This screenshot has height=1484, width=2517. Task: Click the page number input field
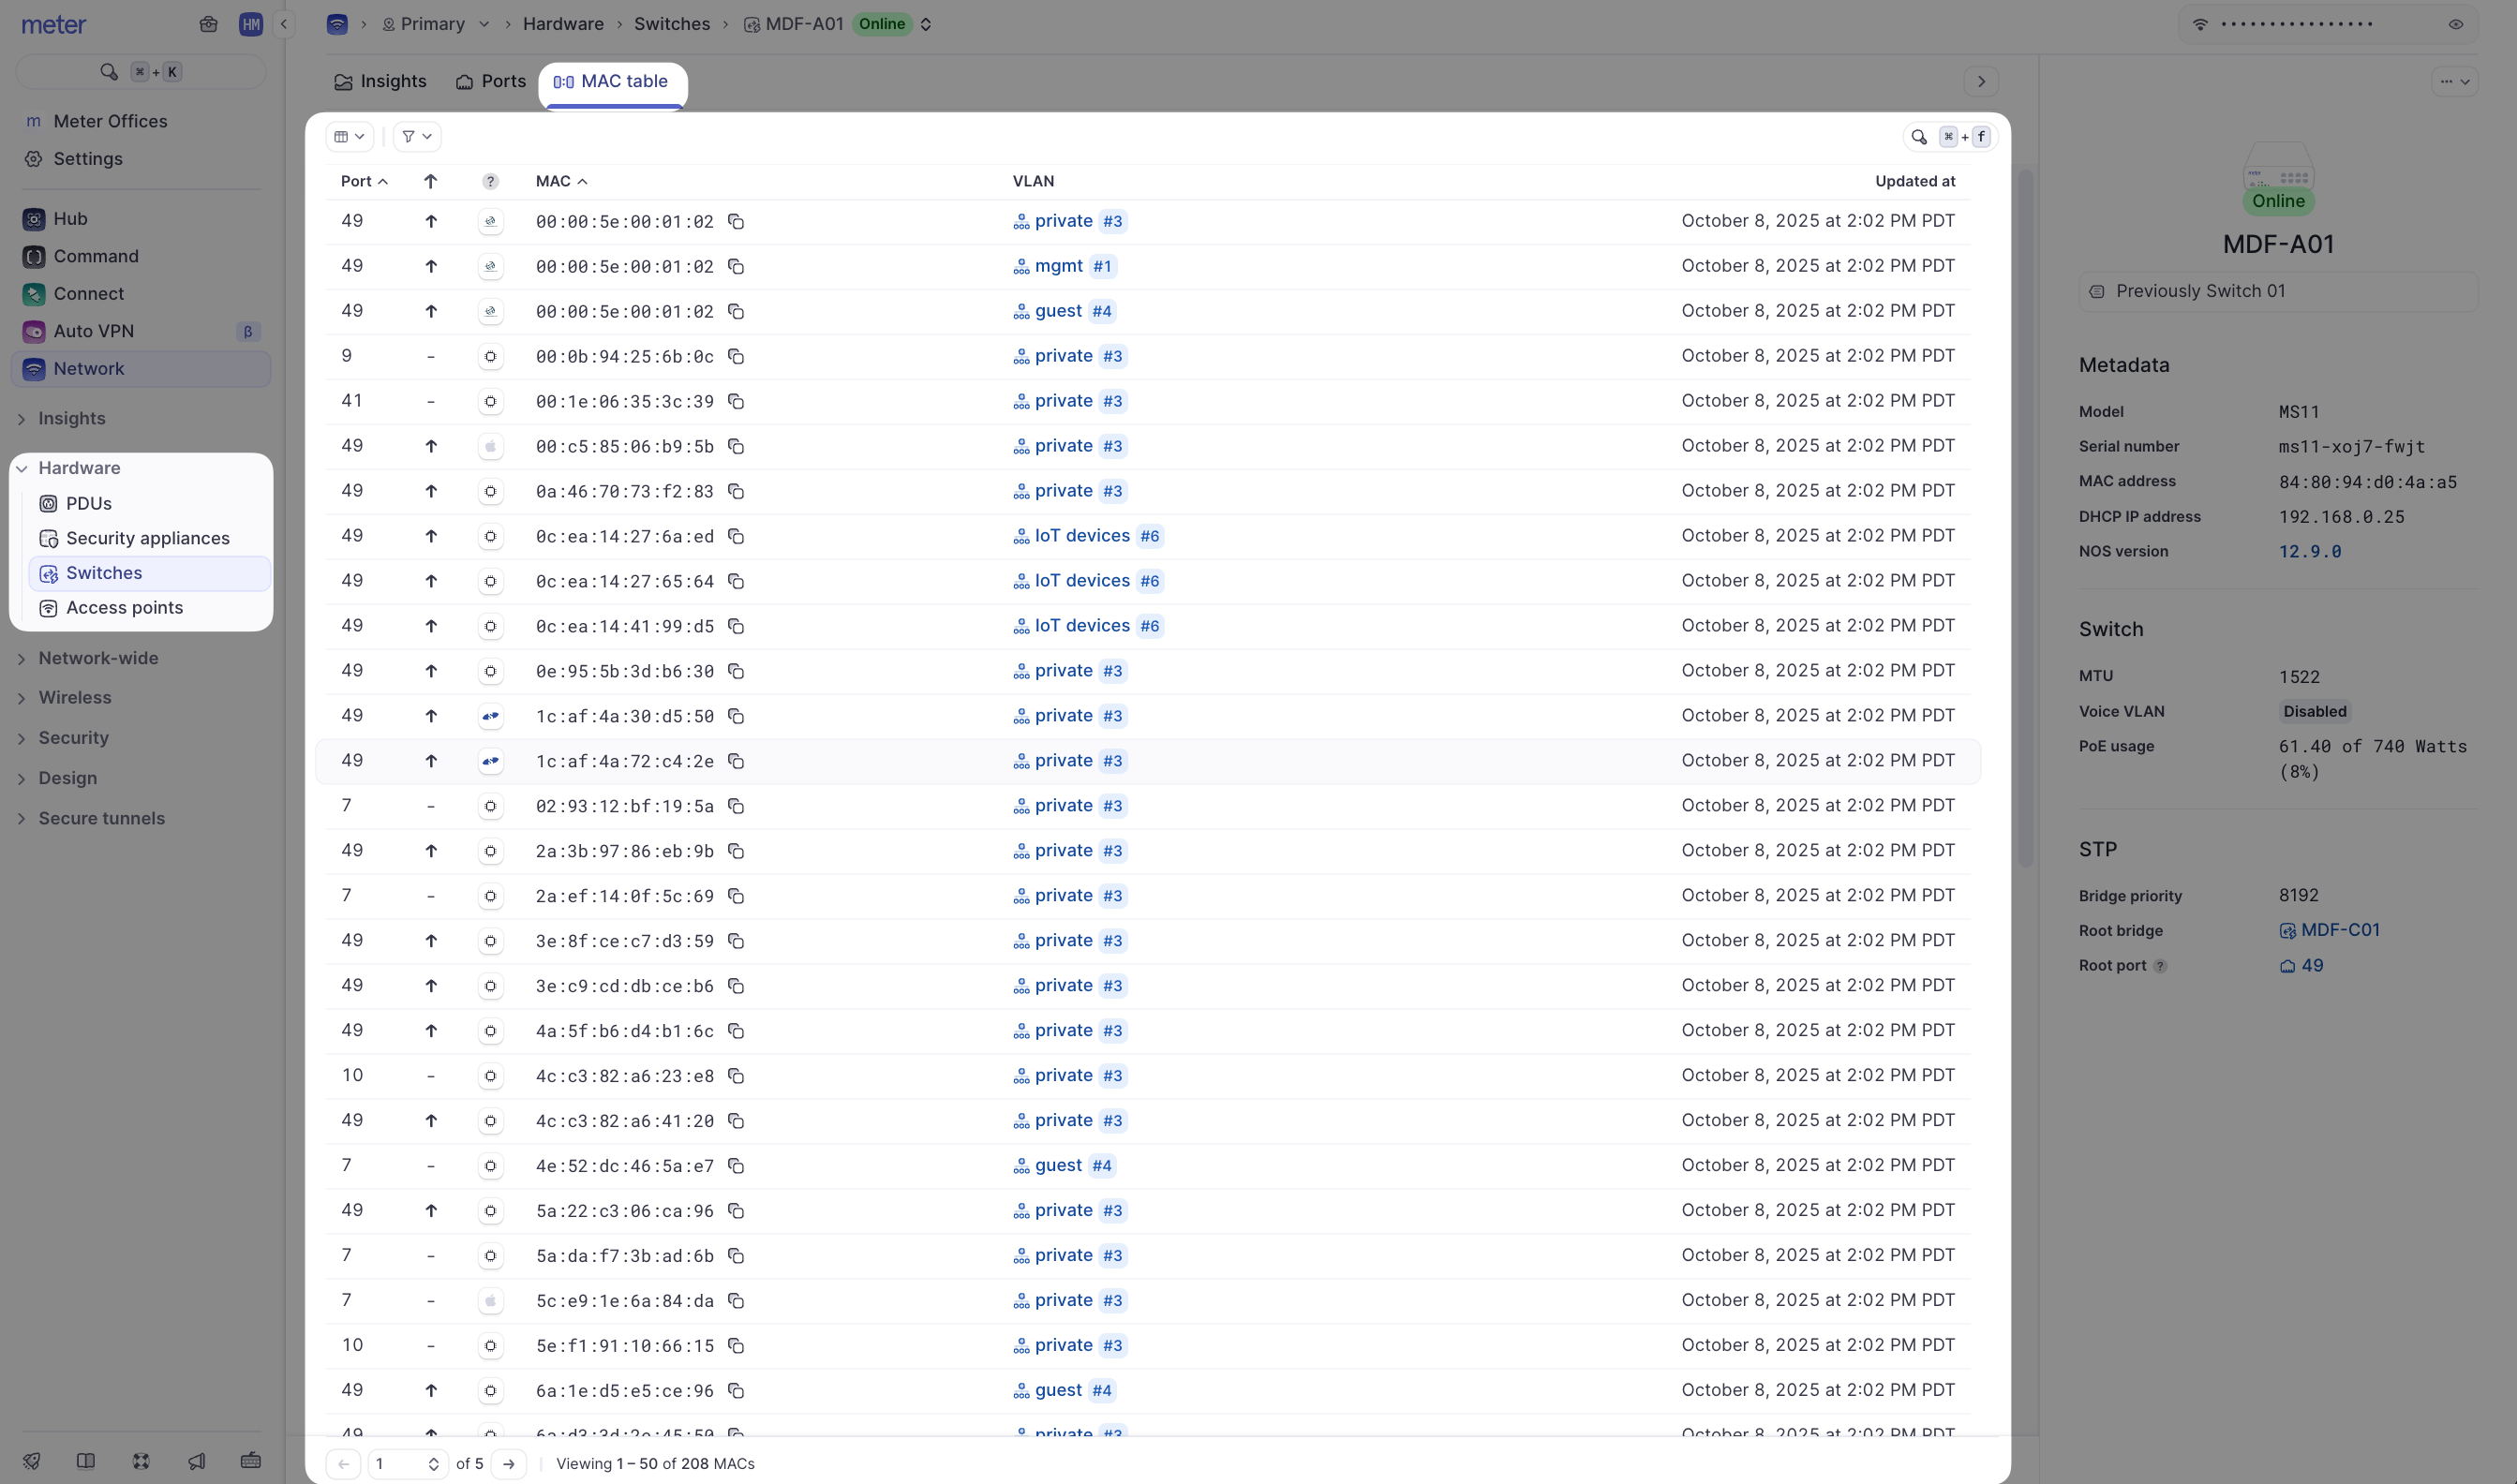pos(397,1464)
